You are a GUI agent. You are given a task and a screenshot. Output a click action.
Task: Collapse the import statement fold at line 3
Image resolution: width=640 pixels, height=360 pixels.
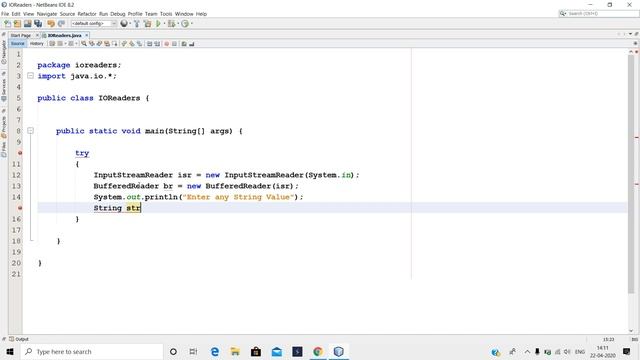[x=30, y=76]
